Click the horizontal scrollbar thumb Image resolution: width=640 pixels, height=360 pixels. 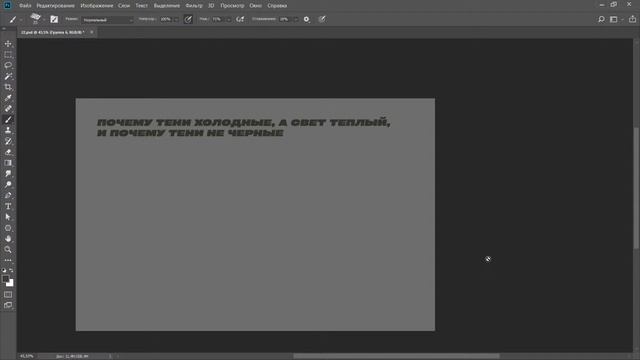coord(396,356)
